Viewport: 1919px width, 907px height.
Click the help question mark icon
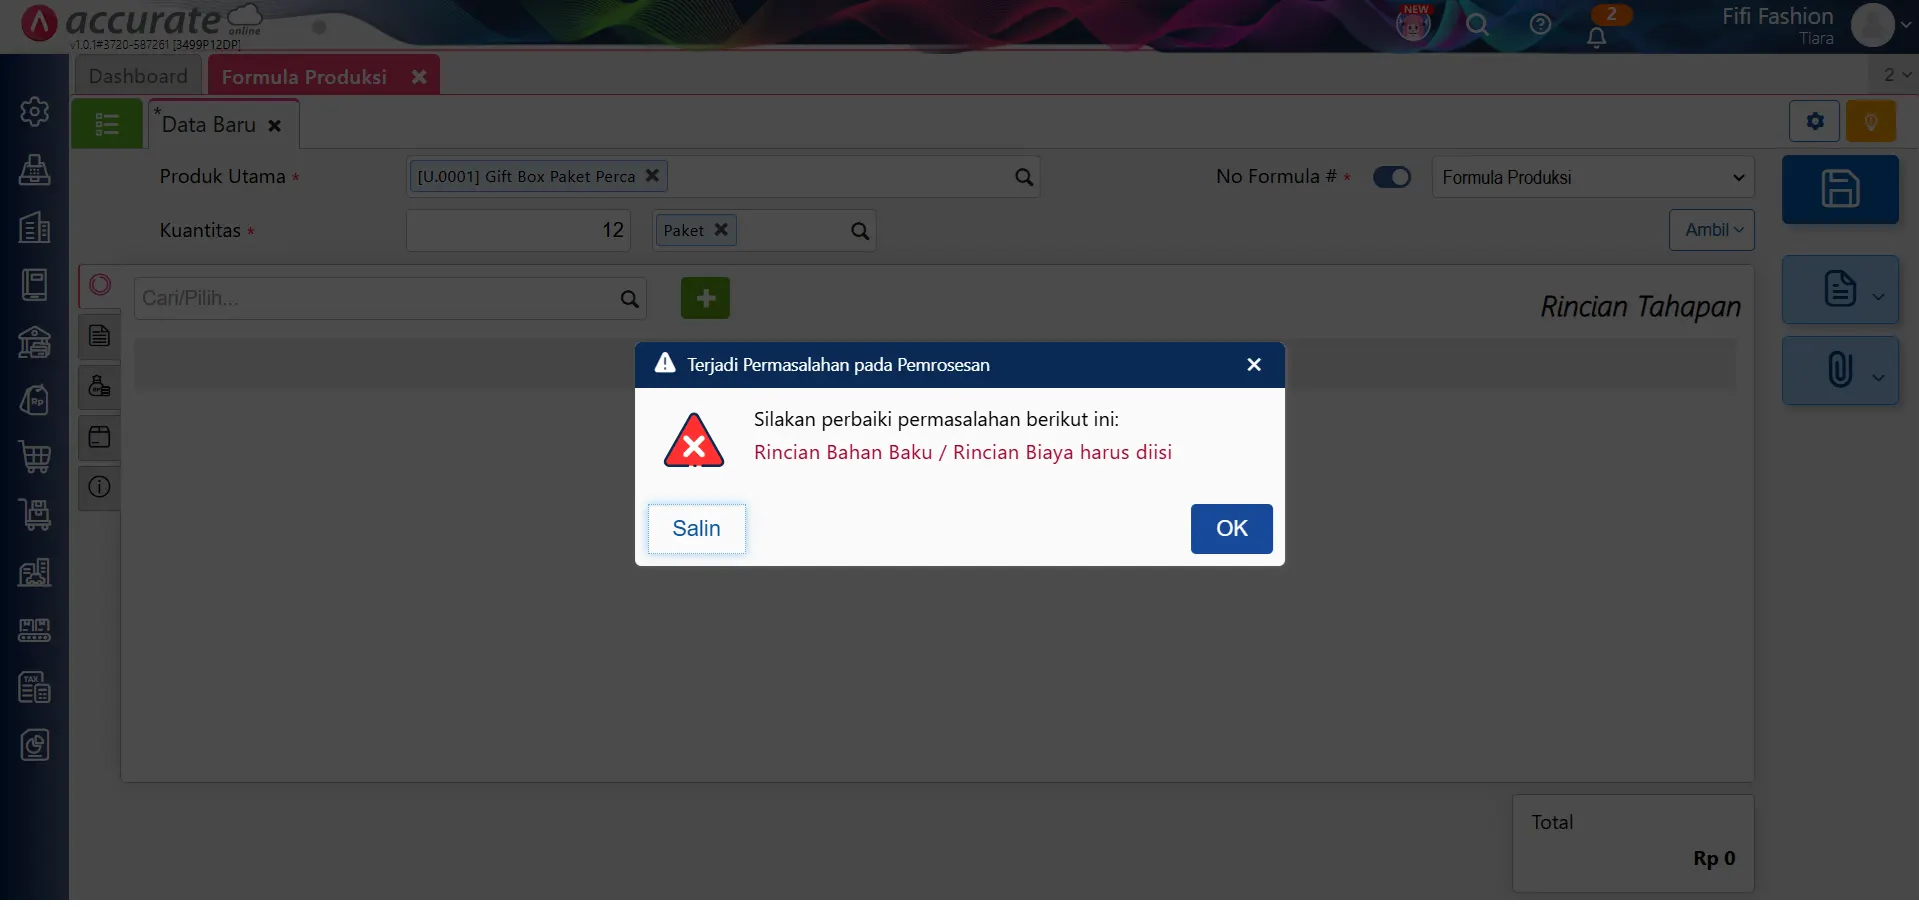(x=1540, y=25)
